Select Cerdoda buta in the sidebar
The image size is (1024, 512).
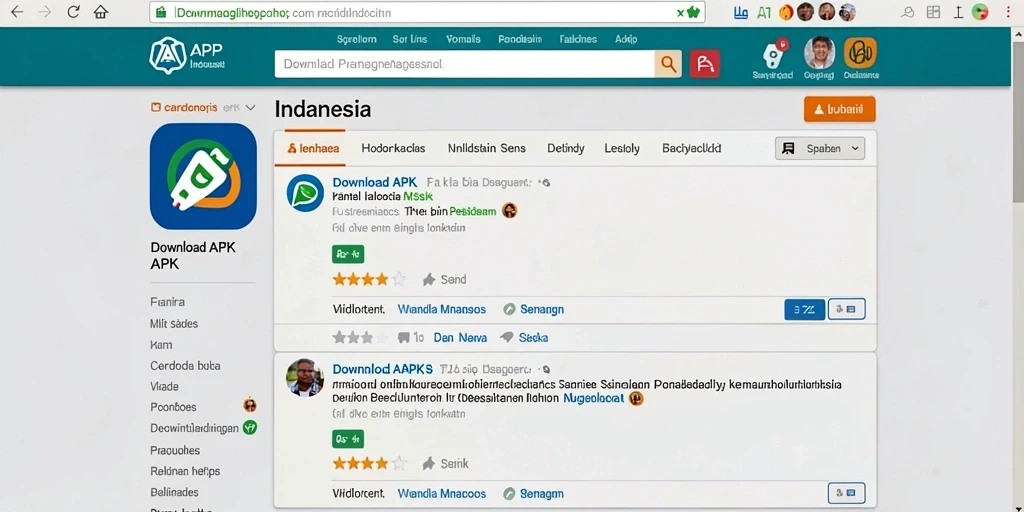click(x=185, y=365)
